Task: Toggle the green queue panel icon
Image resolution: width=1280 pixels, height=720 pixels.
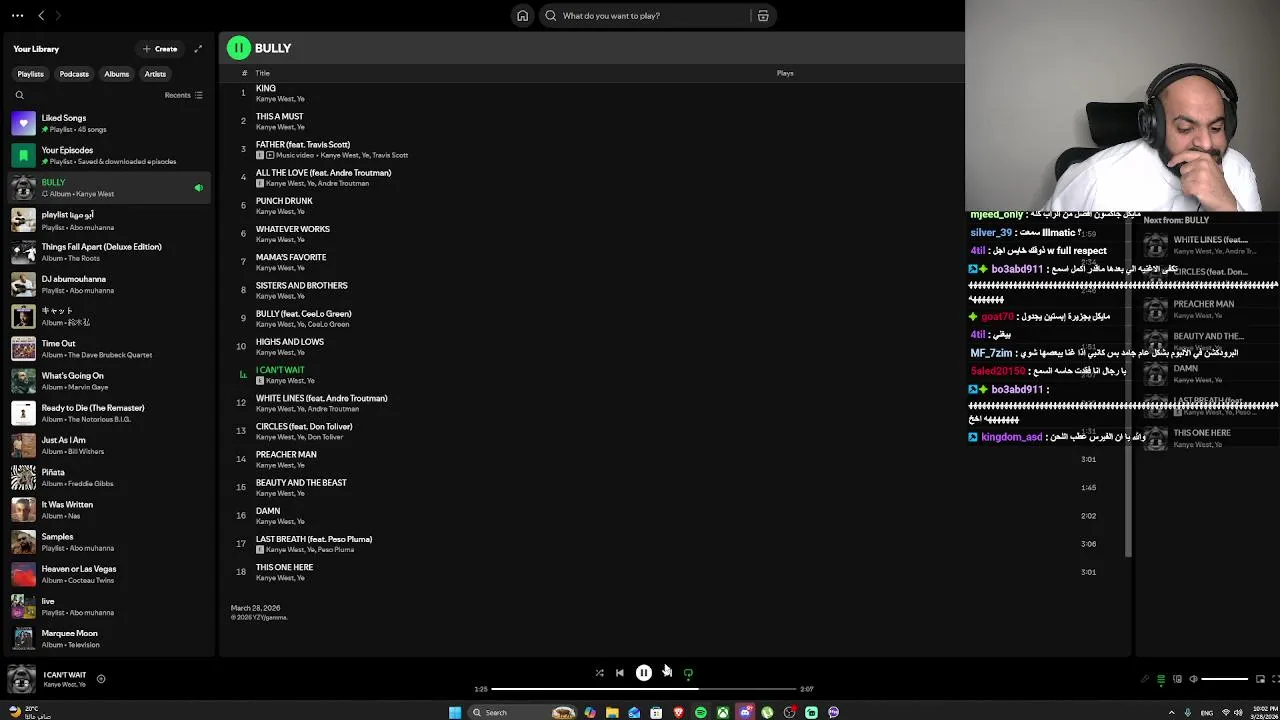Action: coord(1161,679)
